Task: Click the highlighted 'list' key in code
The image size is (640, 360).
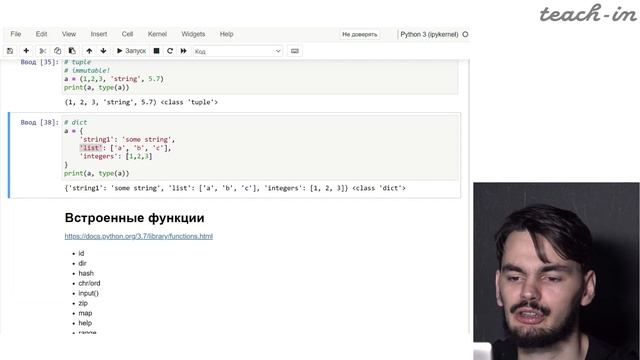Action: coord(90,148)
